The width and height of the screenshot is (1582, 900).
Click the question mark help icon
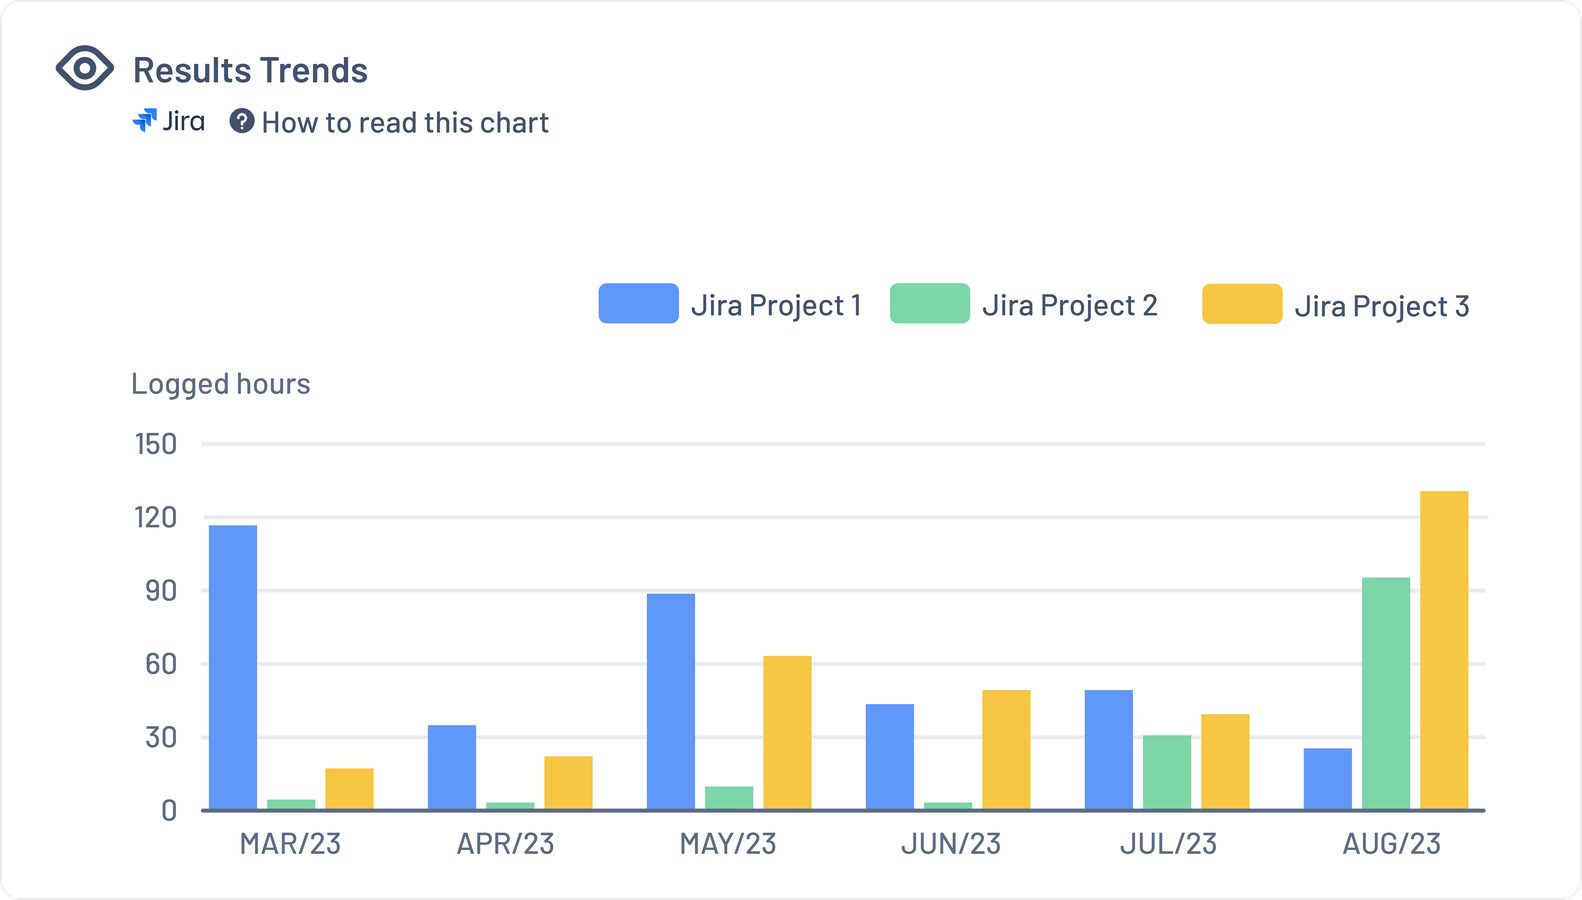(241, 121)
